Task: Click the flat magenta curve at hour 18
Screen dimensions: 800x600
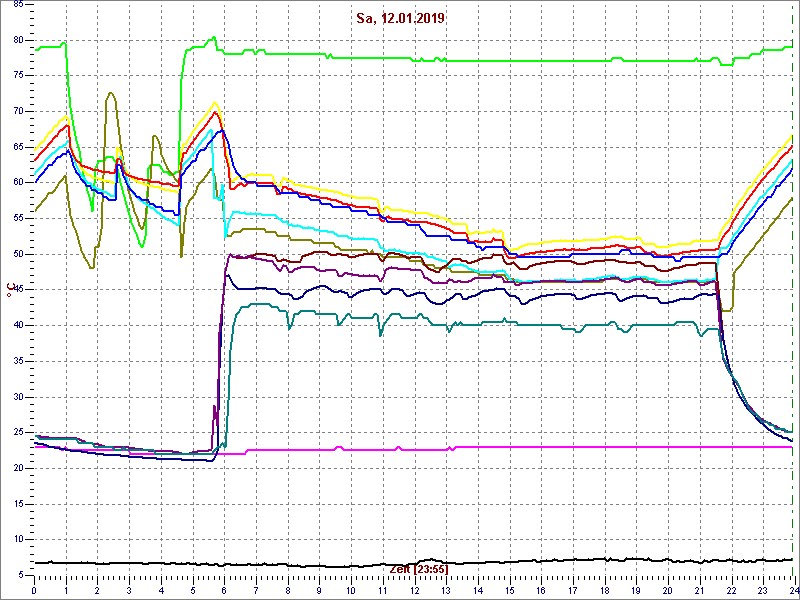Action: click(x=604, y=447)
